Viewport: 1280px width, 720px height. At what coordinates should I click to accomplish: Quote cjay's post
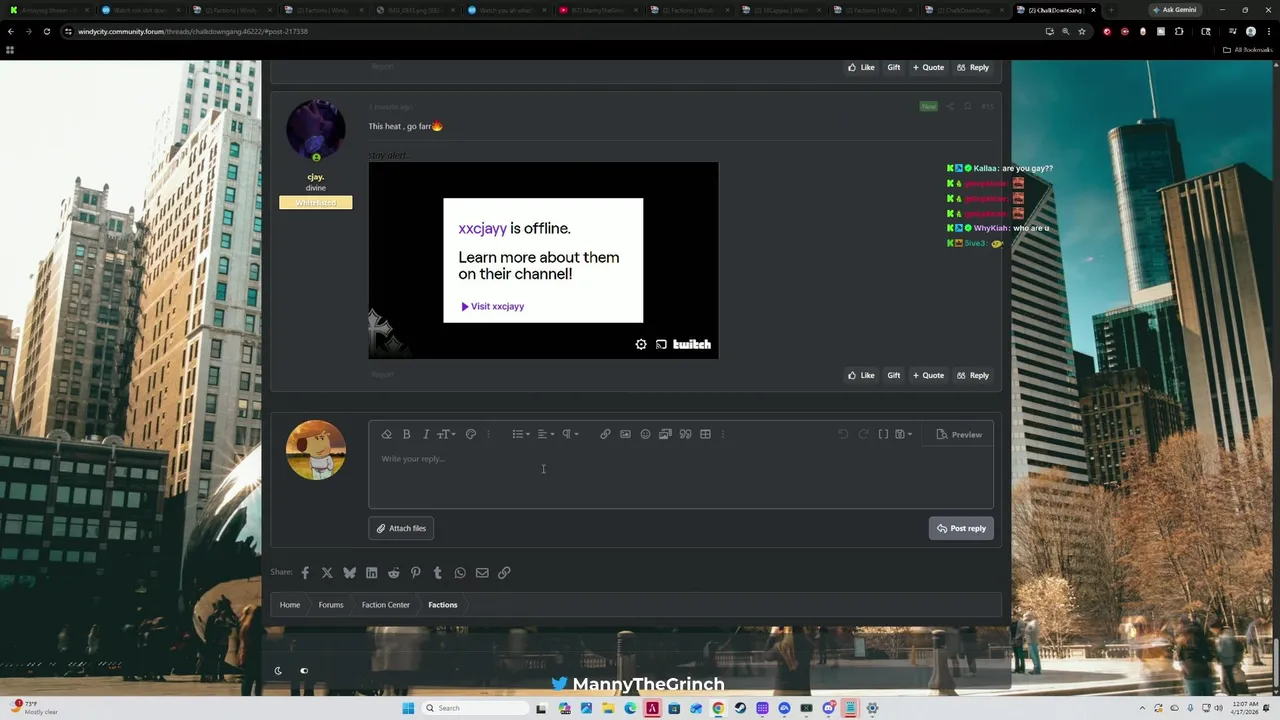point(928,375)
